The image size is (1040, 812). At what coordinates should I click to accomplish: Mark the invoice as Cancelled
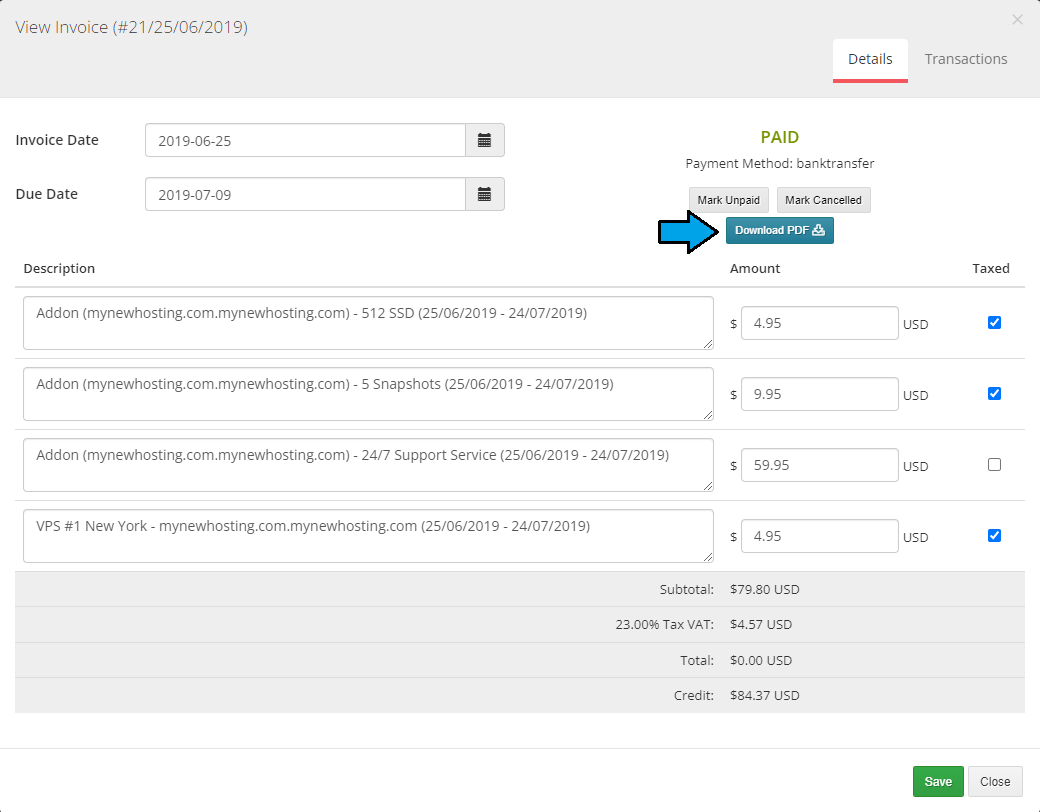click(823, 200)
